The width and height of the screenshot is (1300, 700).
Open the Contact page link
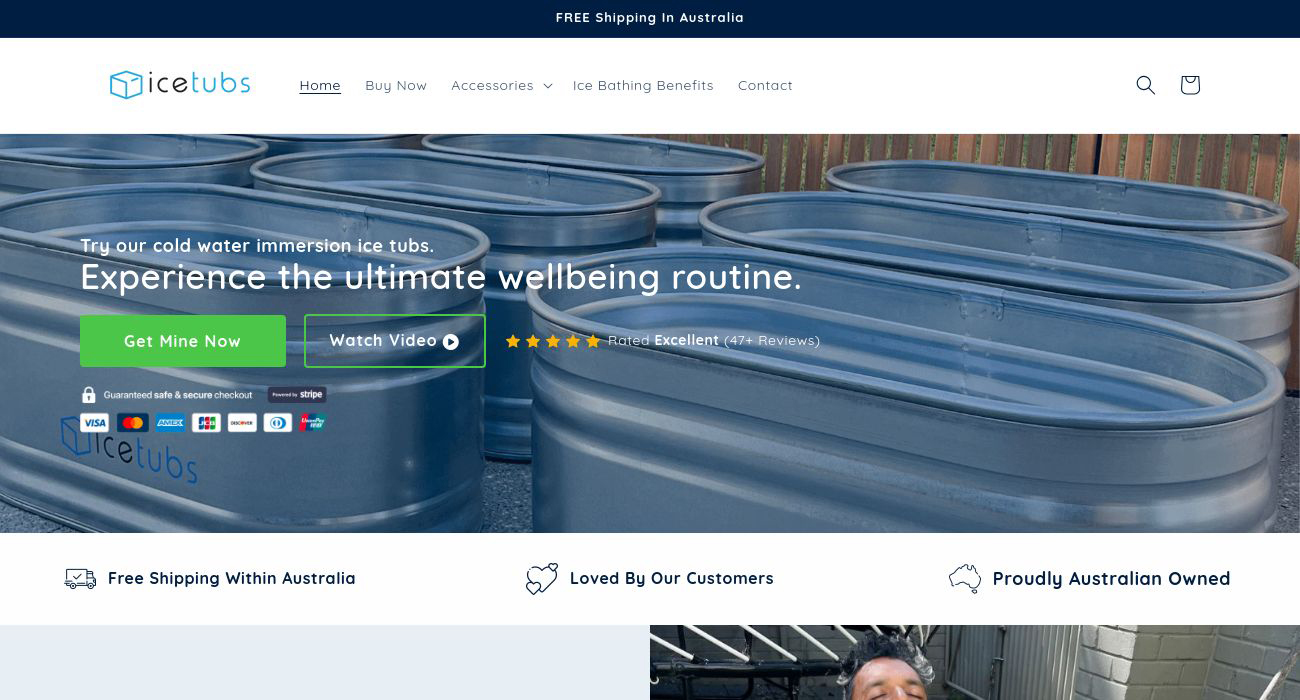[765, 85]
